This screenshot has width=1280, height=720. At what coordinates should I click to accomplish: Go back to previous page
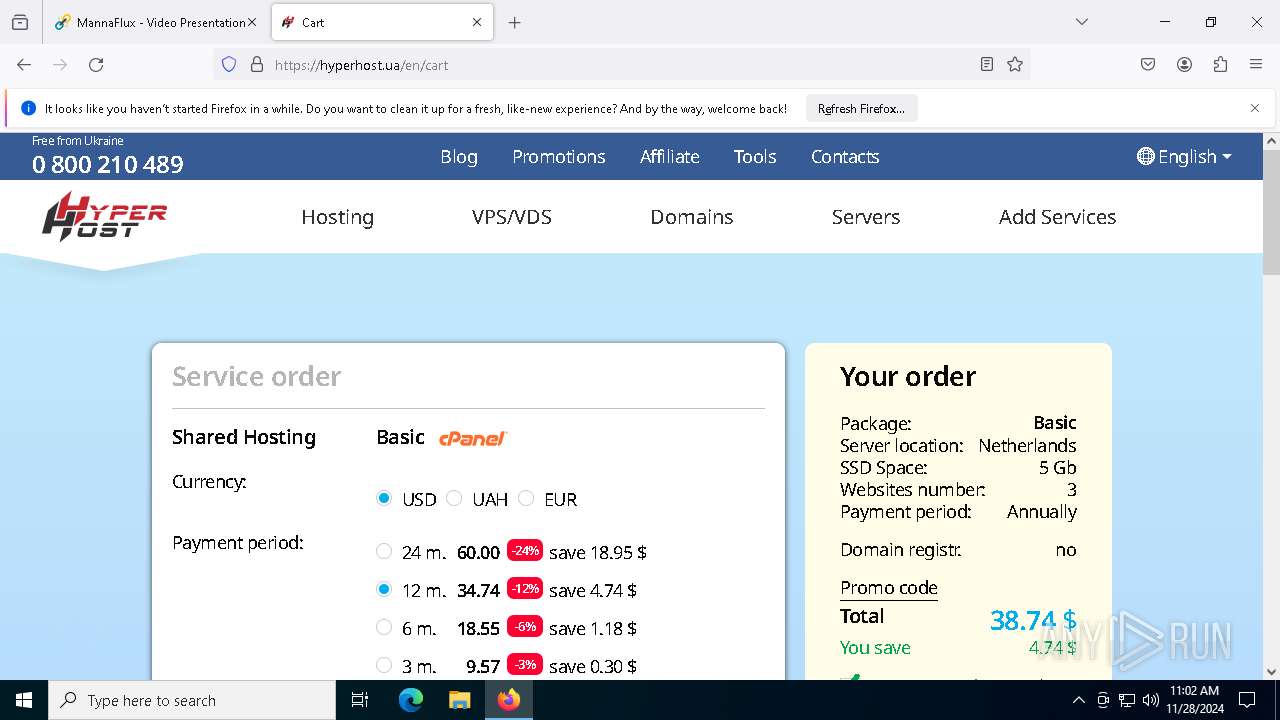(24, 64)
